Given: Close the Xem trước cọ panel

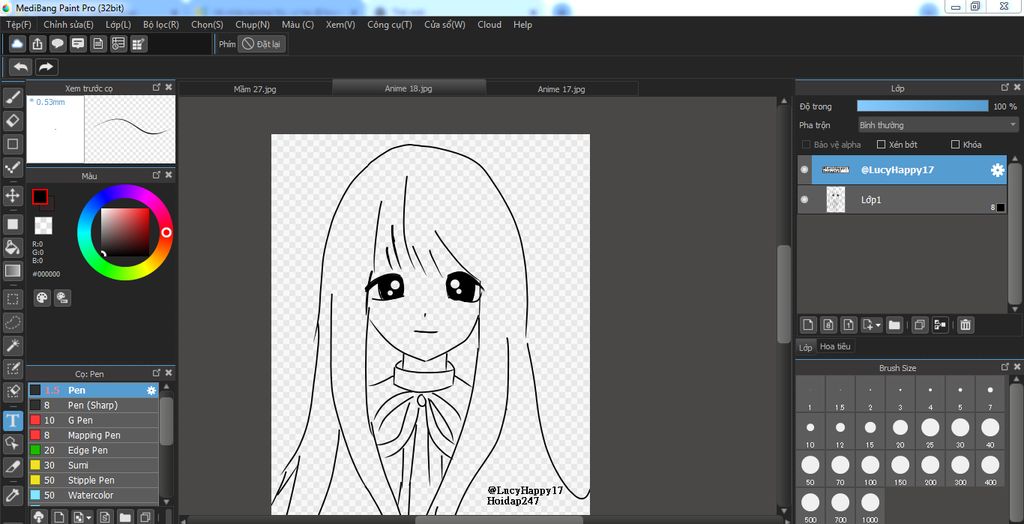Looking at the screenshot, I should pos(168,87).
